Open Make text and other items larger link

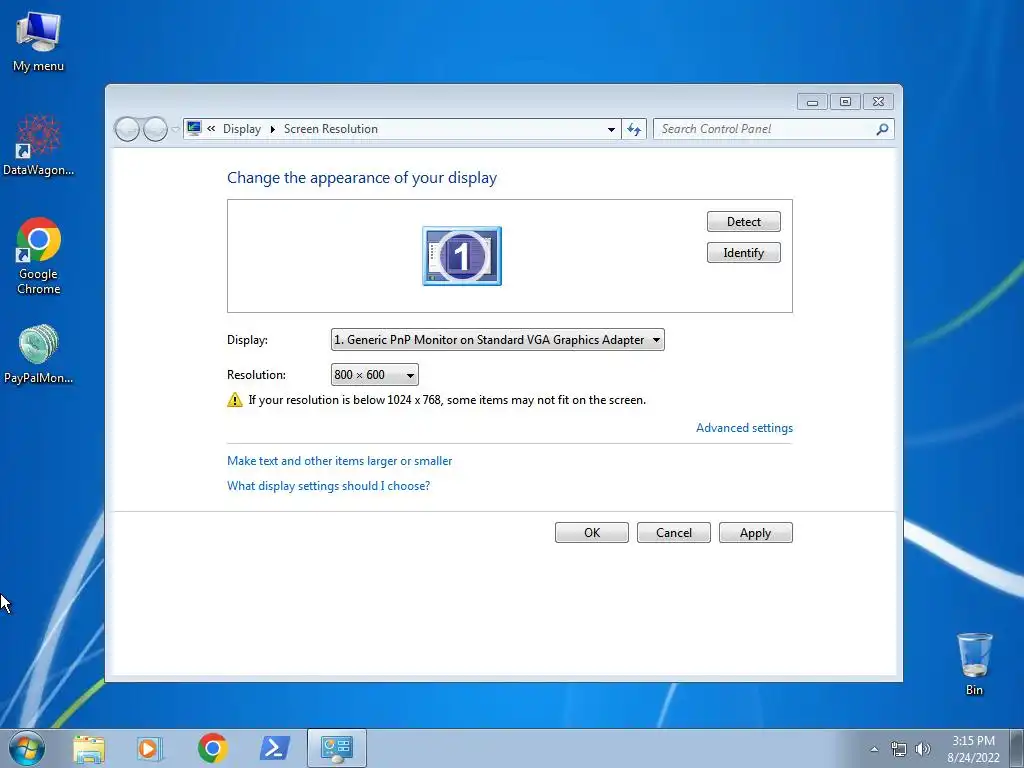coord(340,460)
